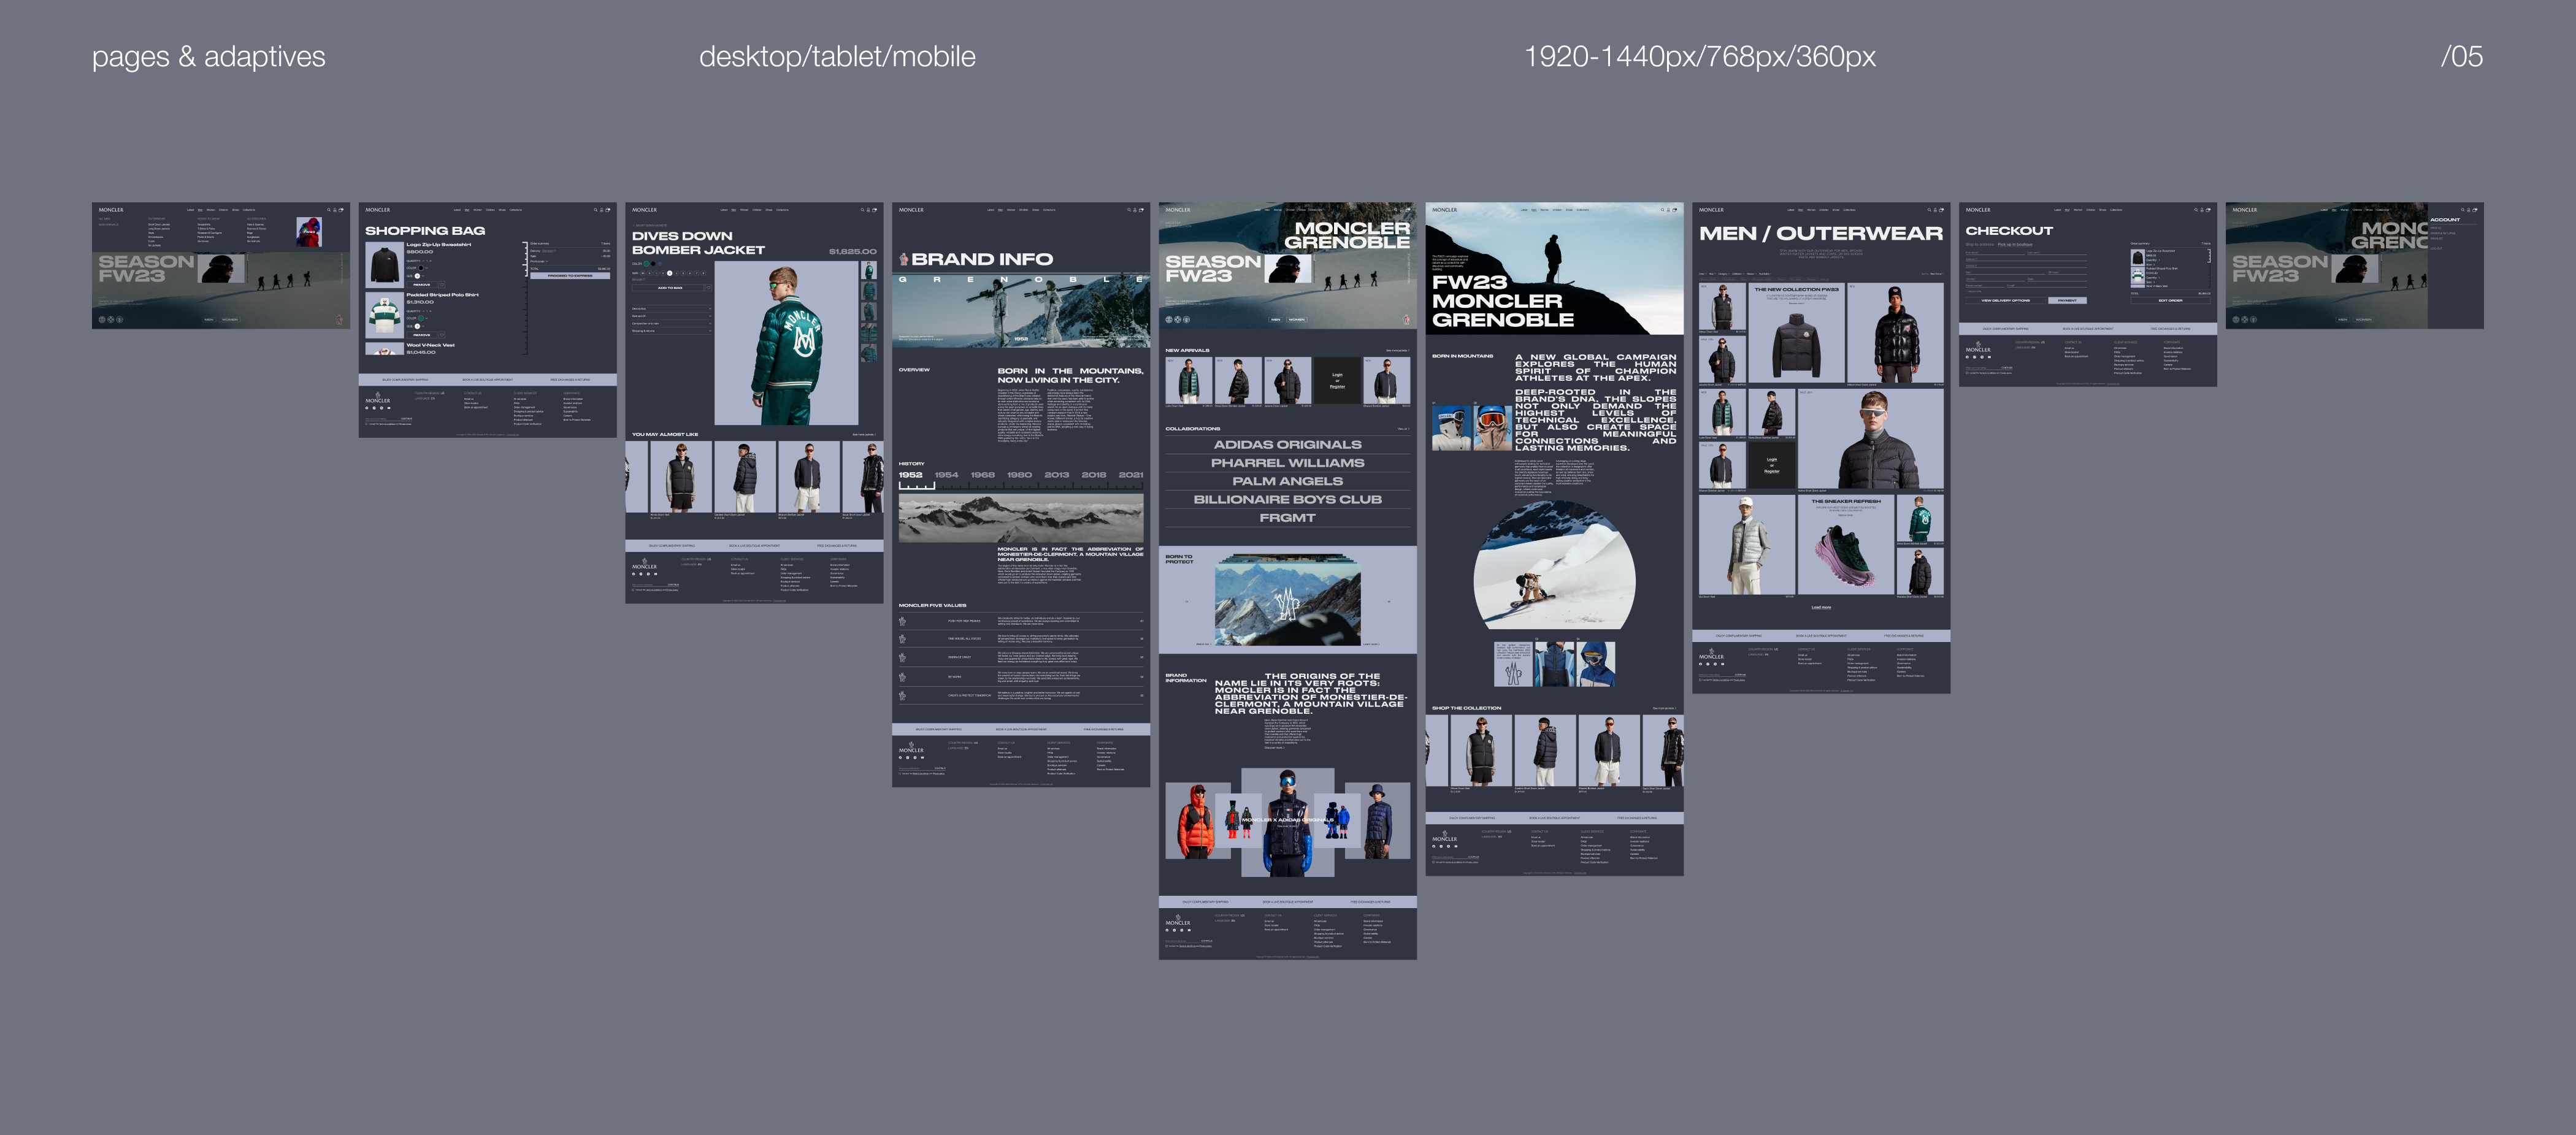The width and height of the screenshot is (2576, 1135).
Task: Click Facebook icon in Shopping Bag page footer
Action: pyautogui.click(x=367, y=408)
